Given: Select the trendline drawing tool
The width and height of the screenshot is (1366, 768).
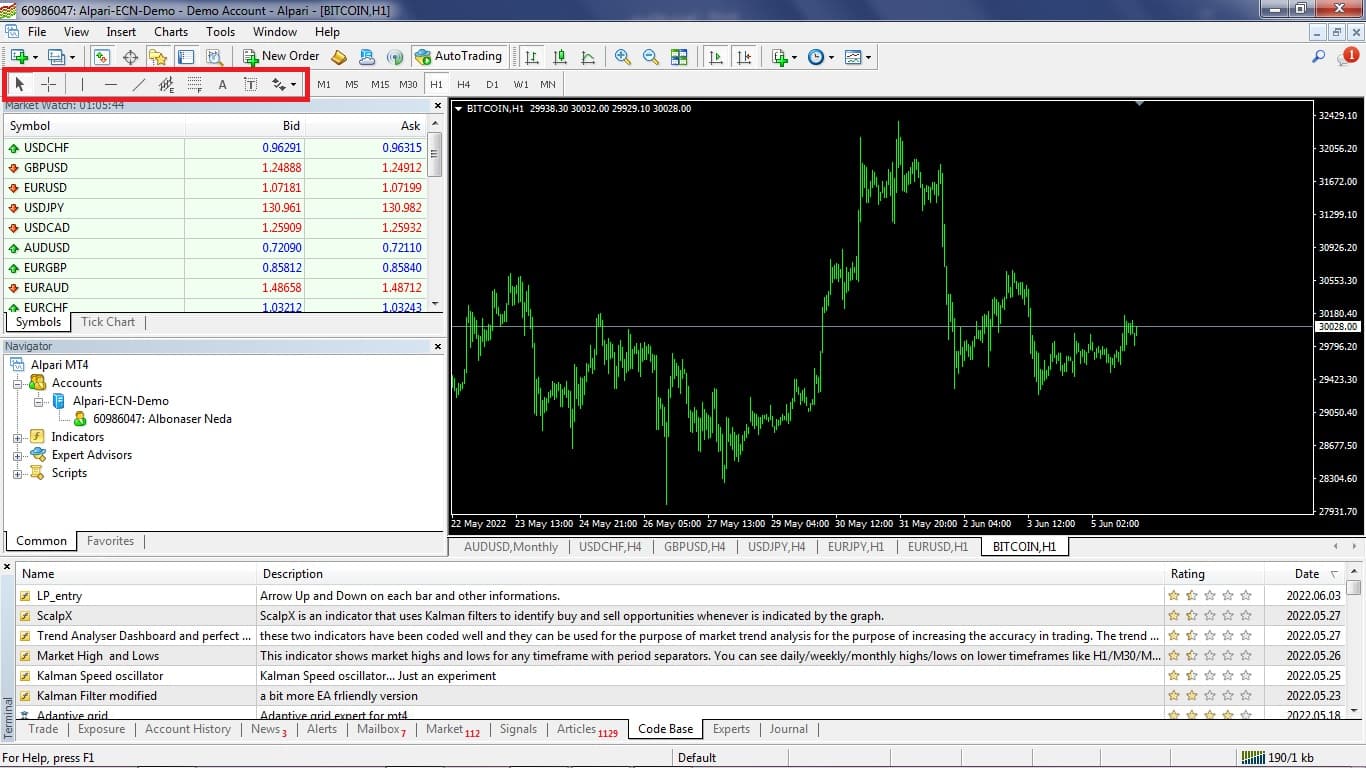Looking at the screenshot, I should pyautogui.click(x=138, y=85).
